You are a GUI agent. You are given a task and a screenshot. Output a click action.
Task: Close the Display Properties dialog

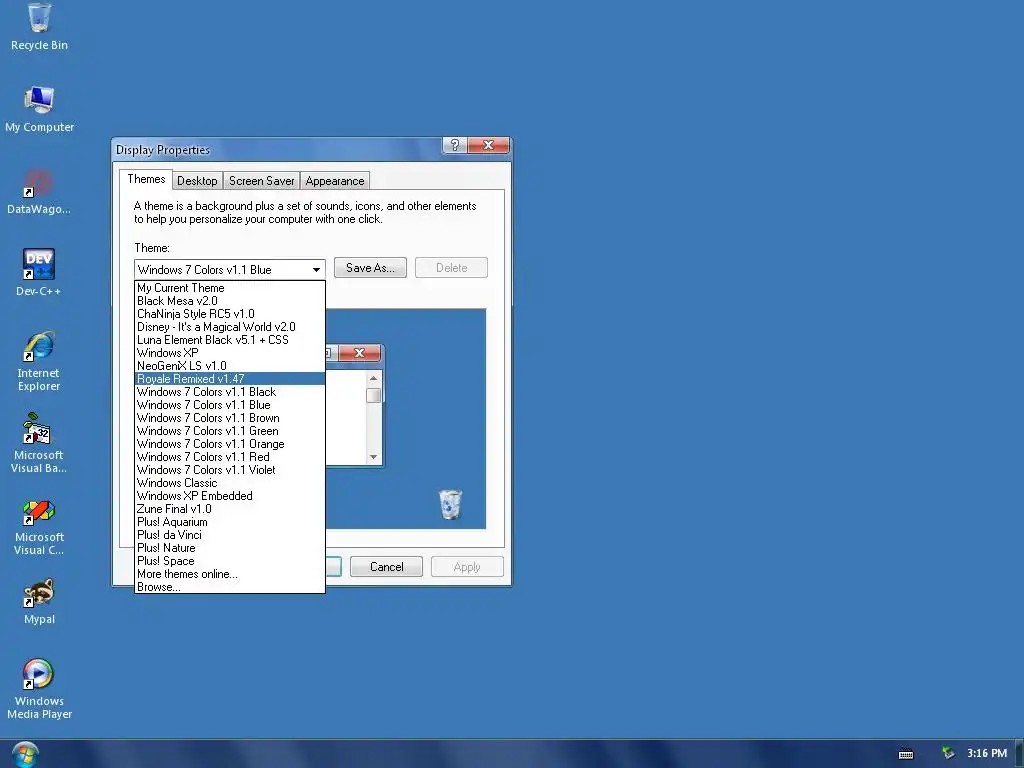click(x=488, y=145)
